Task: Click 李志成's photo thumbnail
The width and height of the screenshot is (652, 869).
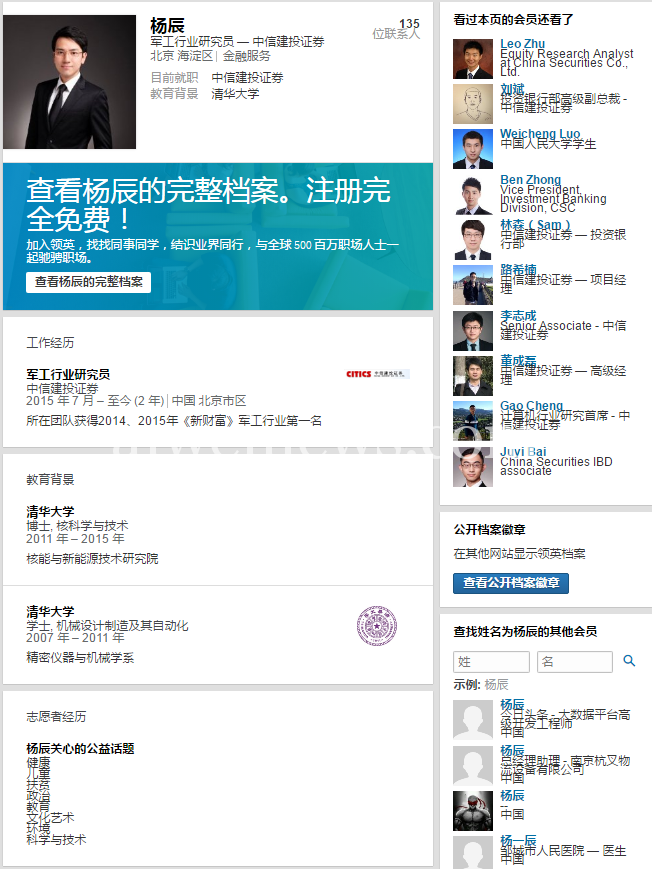Action: (473, 331)
